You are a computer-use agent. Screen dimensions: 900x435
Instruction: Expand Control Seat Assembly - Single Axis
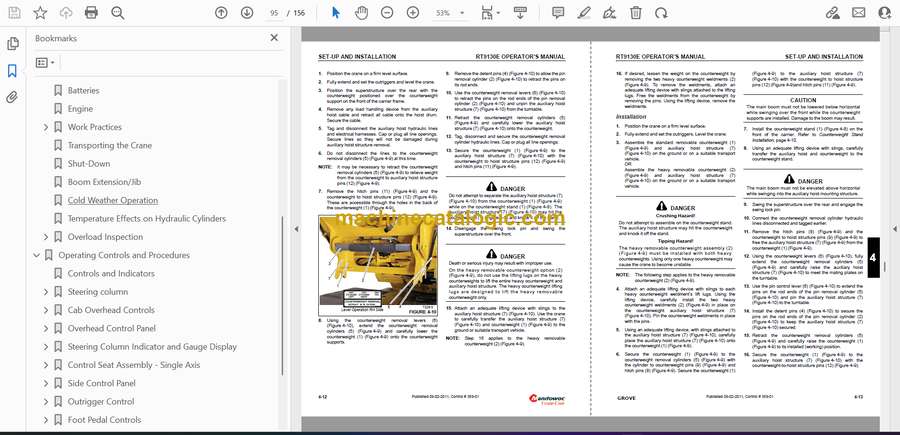pos(46,365)
